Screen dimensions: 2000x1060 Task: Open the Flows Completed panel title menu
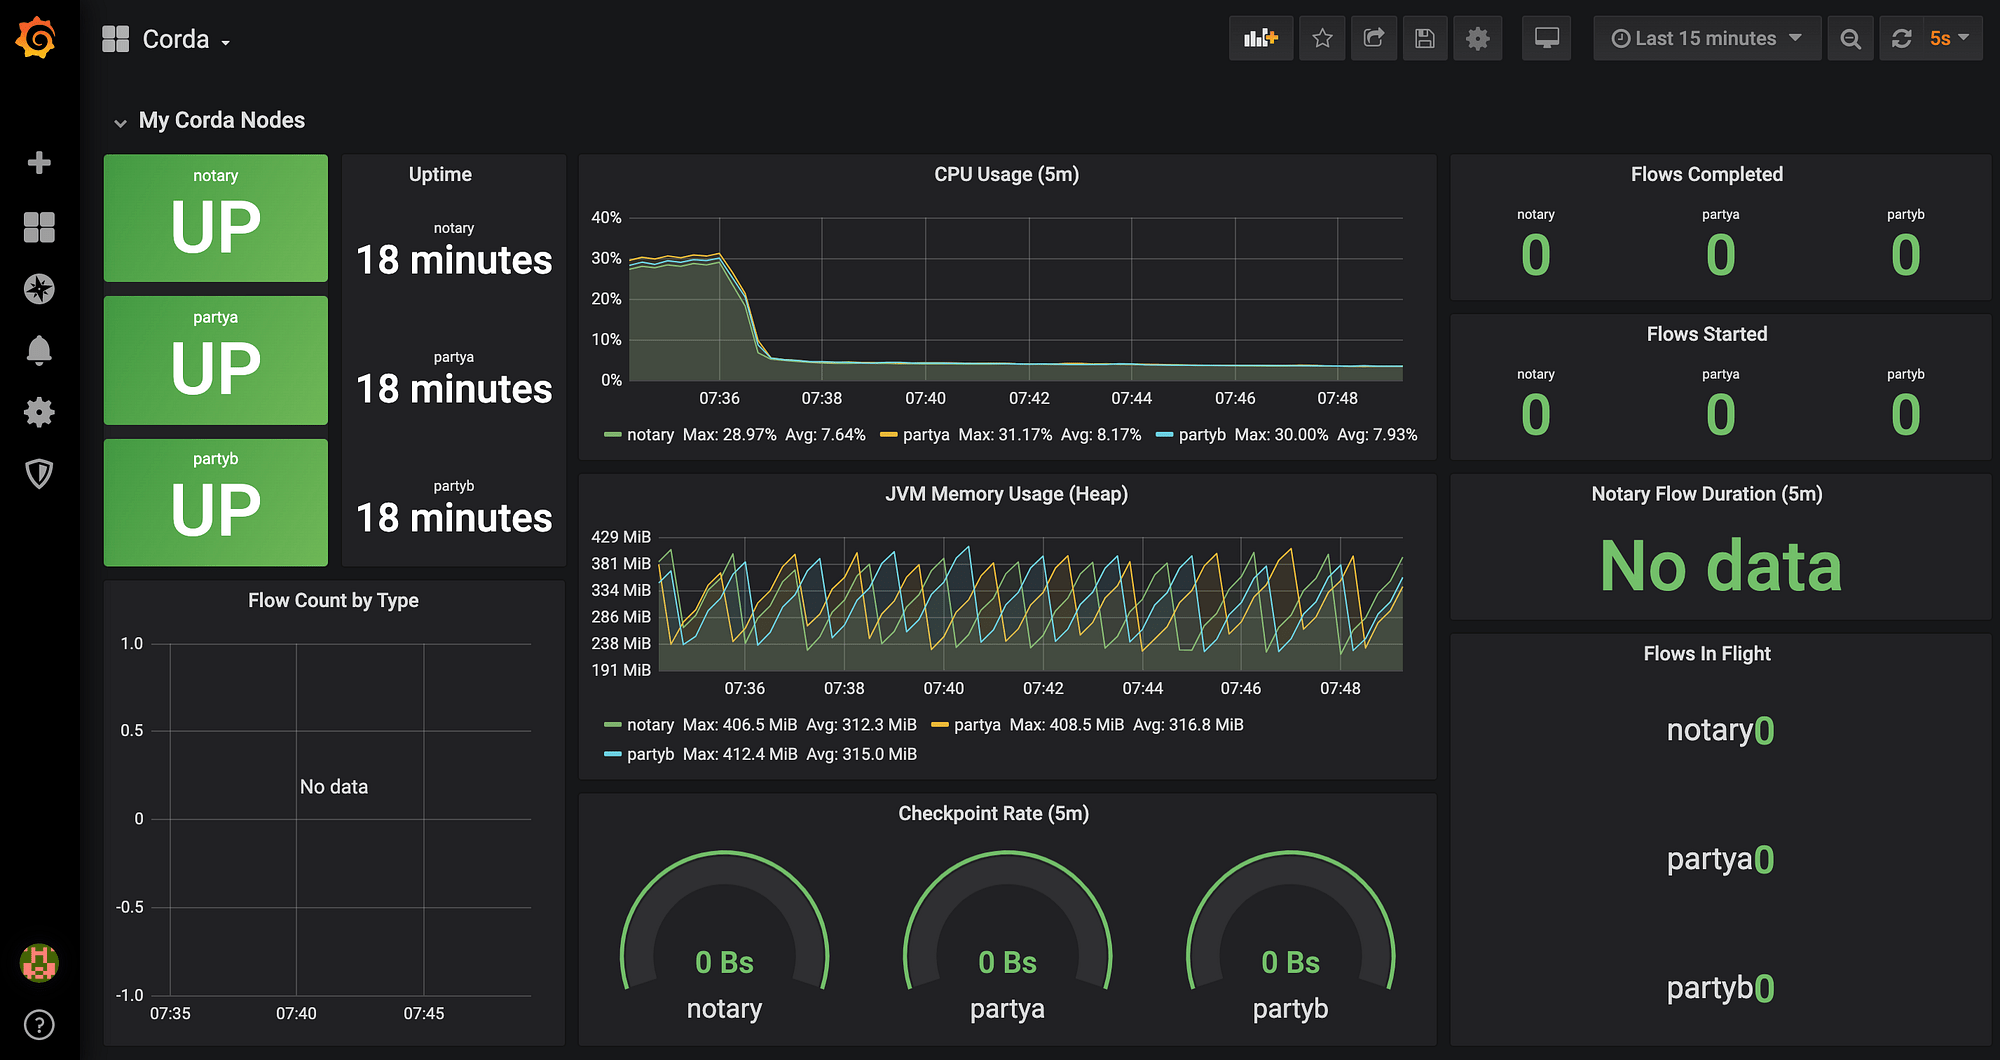tap(1706, 174)
